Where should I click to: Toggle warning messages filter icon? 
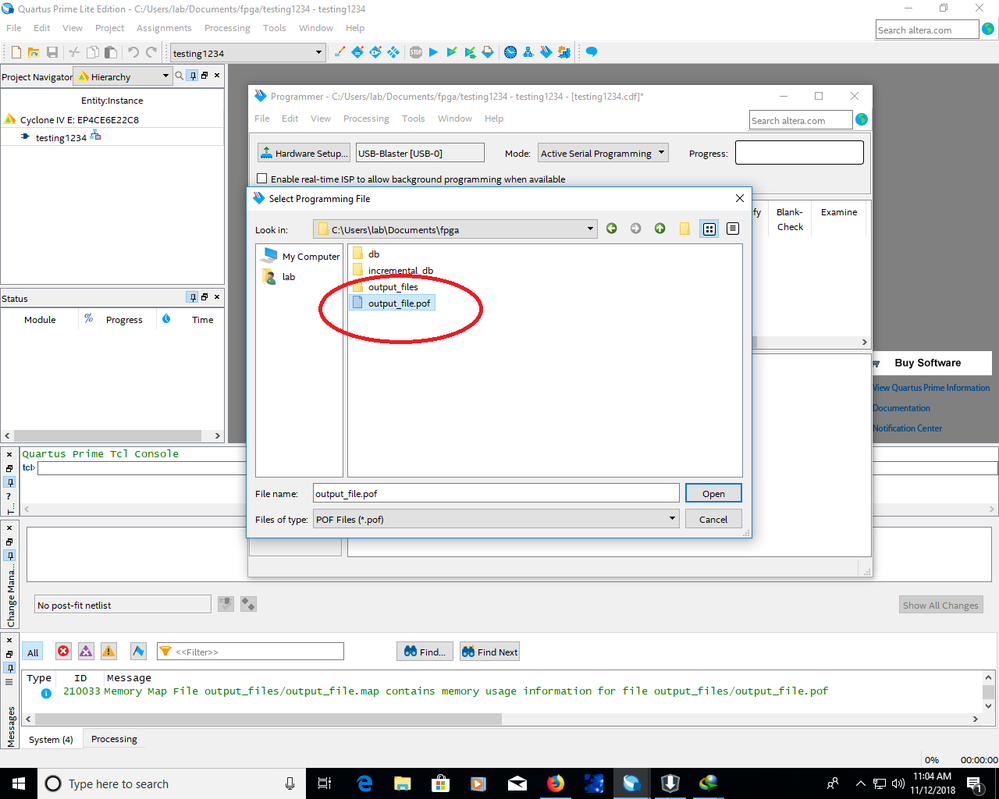[109, 651]
